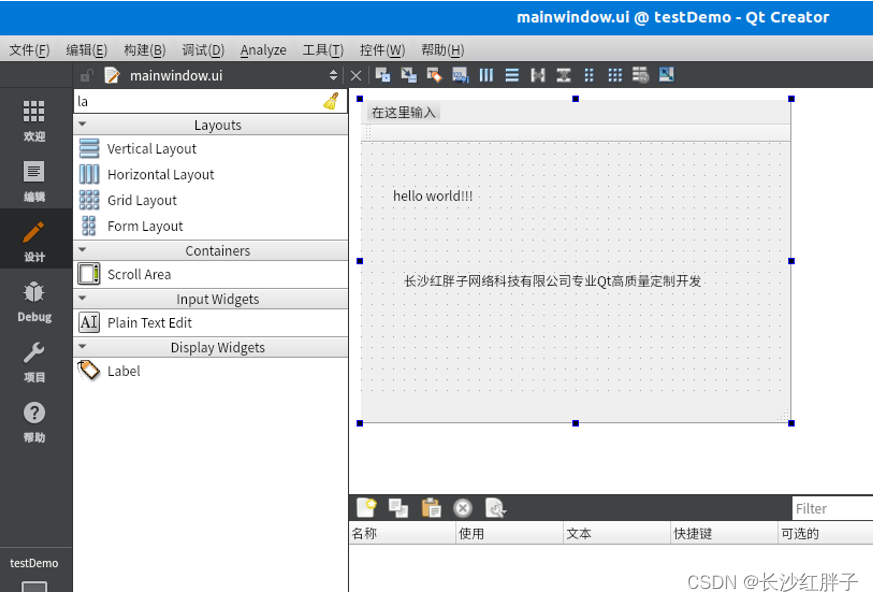Open the Debug mode
The height and width of the screenshot is (601, 873).
tap(34, 301)
